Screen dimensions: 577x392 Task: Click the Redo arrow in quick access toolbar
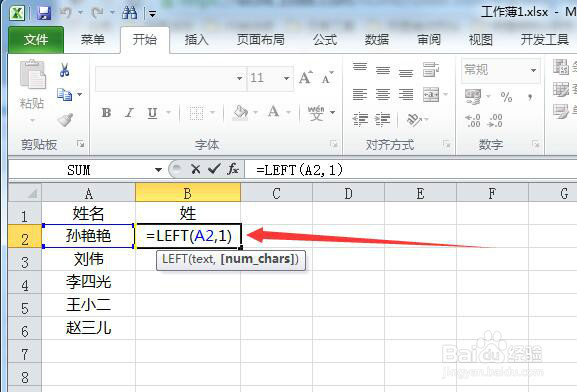[x=97, y=13]
